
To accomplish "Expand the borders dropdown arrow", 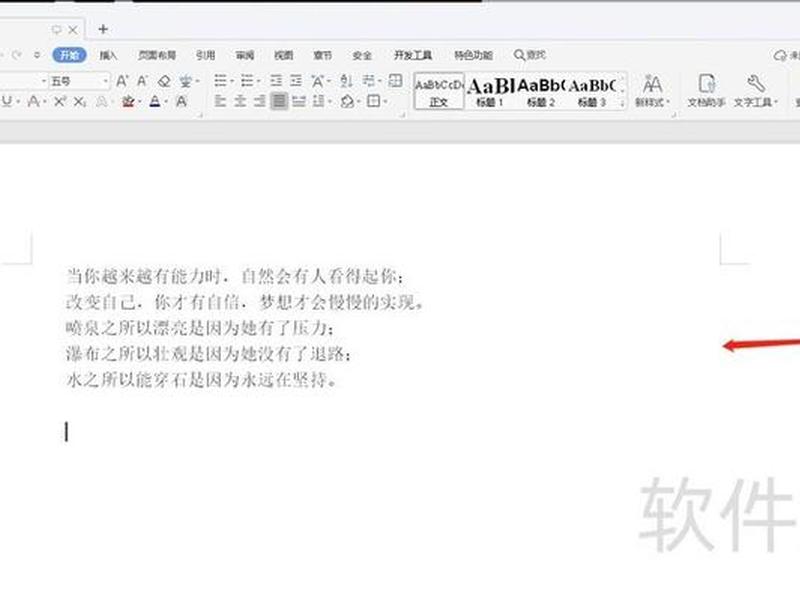I will (x=385, y=102).
